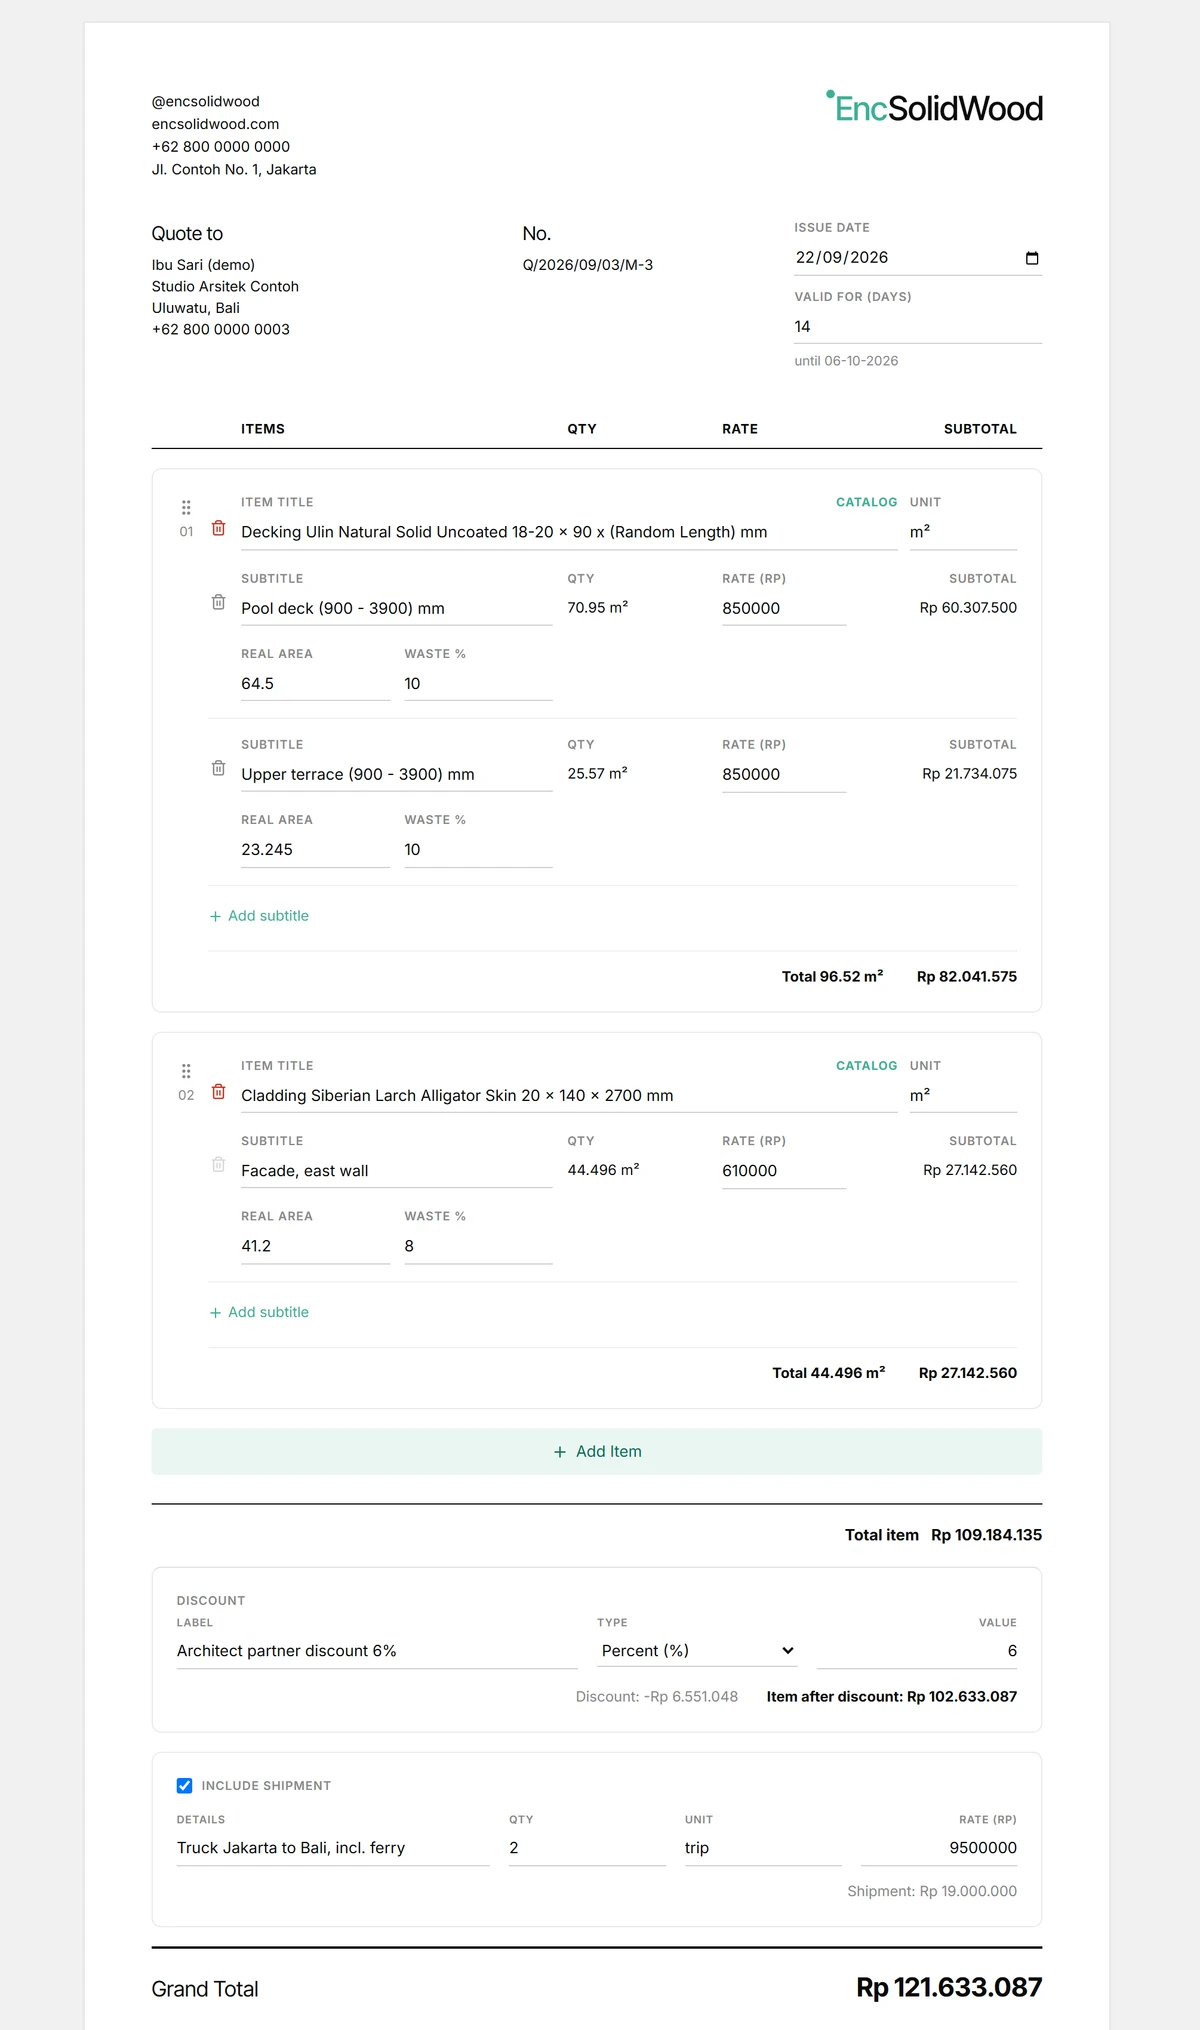Image resolution: width=1200 pixels, height=2030 pixels.
Task: Grab the drag handle of item 01
Action: 186,508
